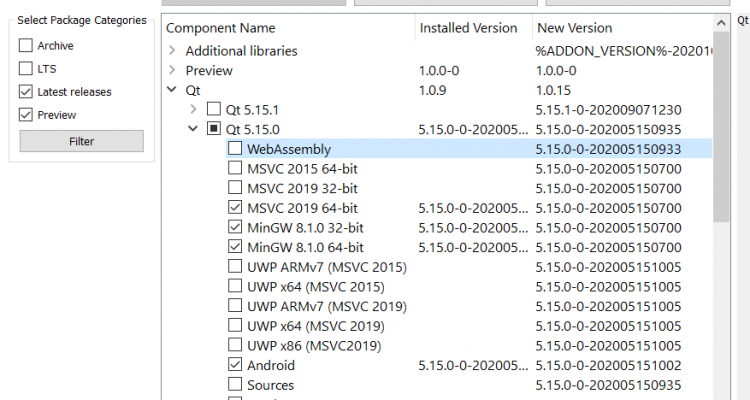
Task: Collapse the Qt 5.15.0 node
Action: click(193, 129)
